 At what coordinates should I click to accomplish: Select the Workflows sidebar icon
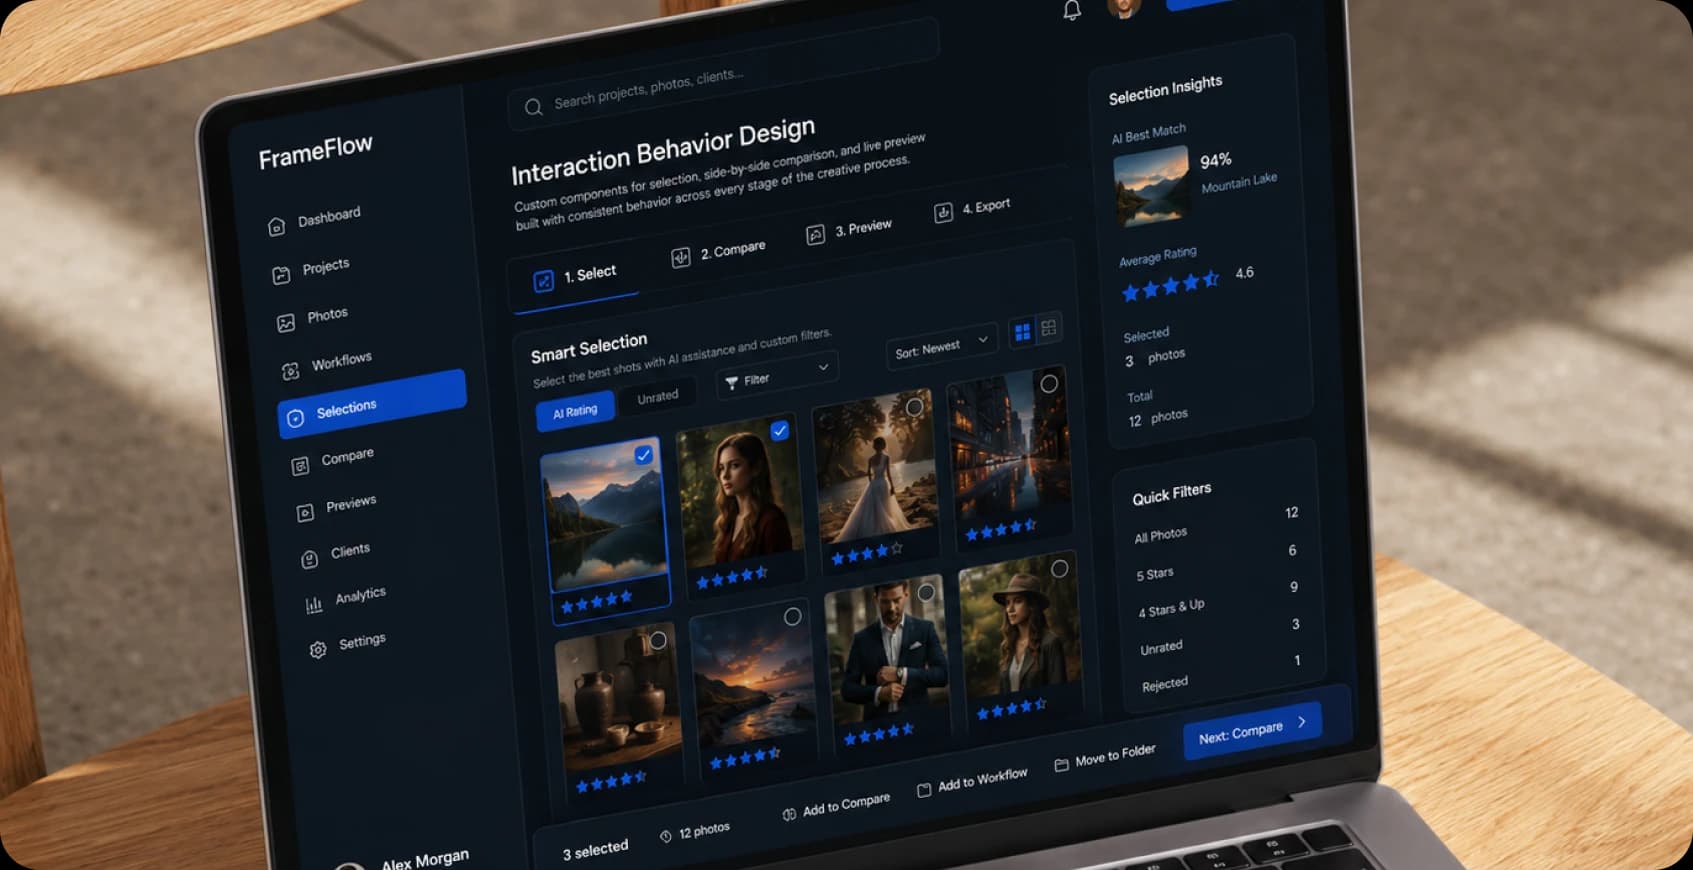click(290, 372)
